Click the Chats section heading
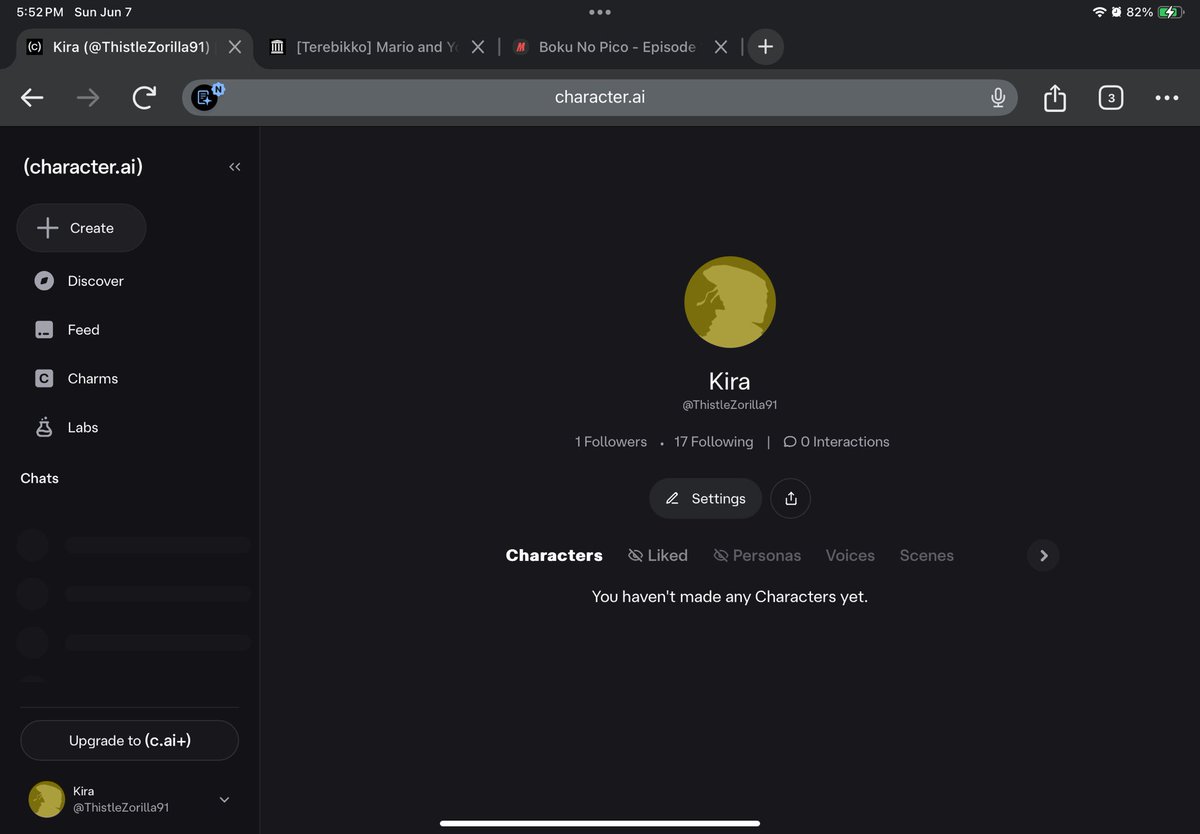The height and width of the screenshot is (834, 1200). (40, 478)
